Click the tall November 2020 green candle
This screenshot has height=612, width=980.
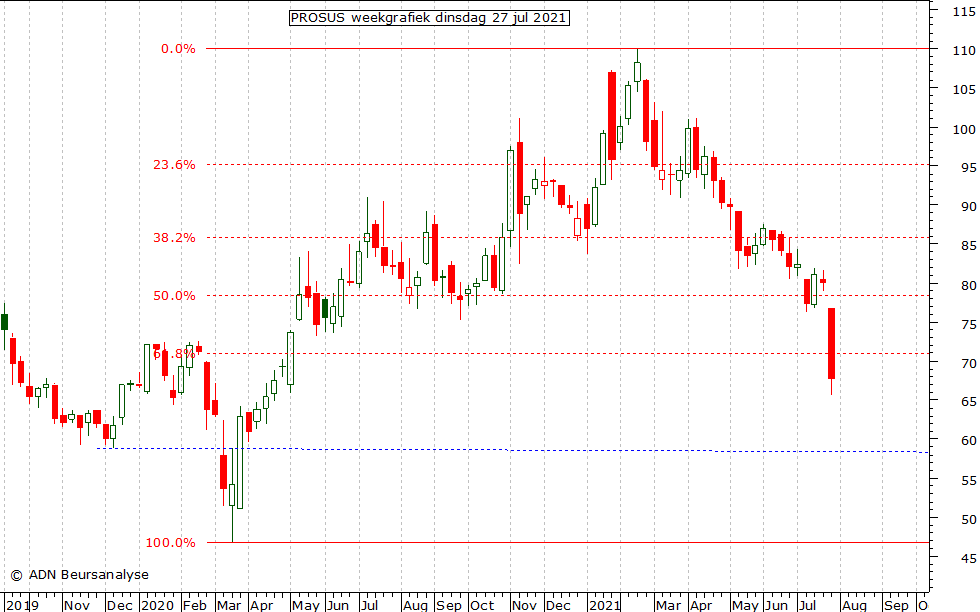[x=511, y=191]
